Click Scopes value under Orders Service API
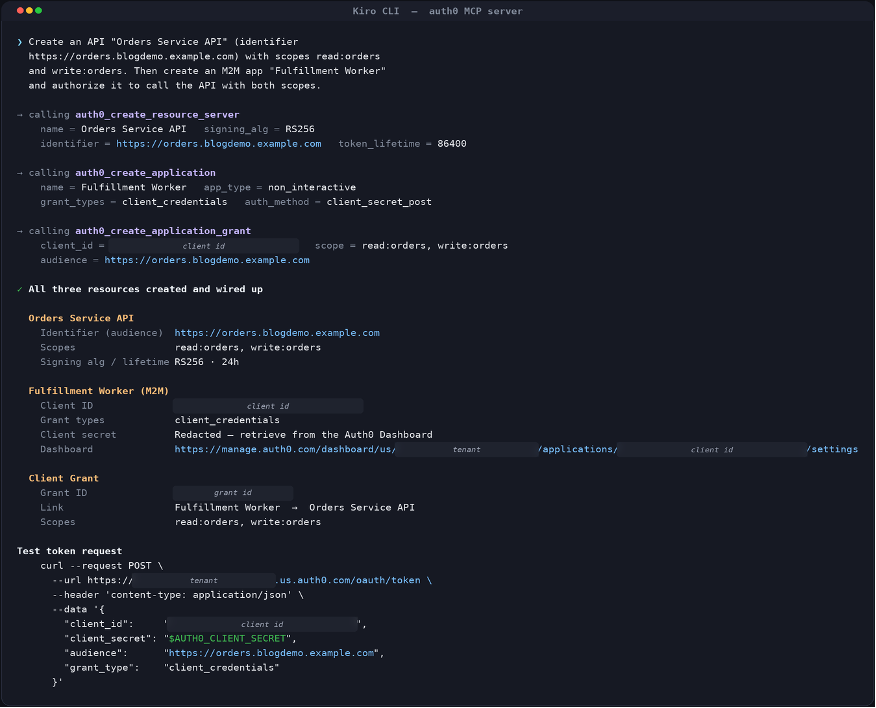The height and width of the screenshot is (708, 876). point(248,347)
